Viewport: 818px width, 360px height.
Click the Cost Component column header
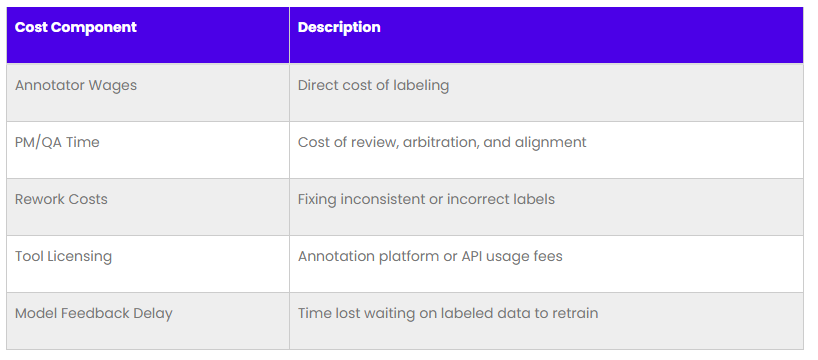148,35
